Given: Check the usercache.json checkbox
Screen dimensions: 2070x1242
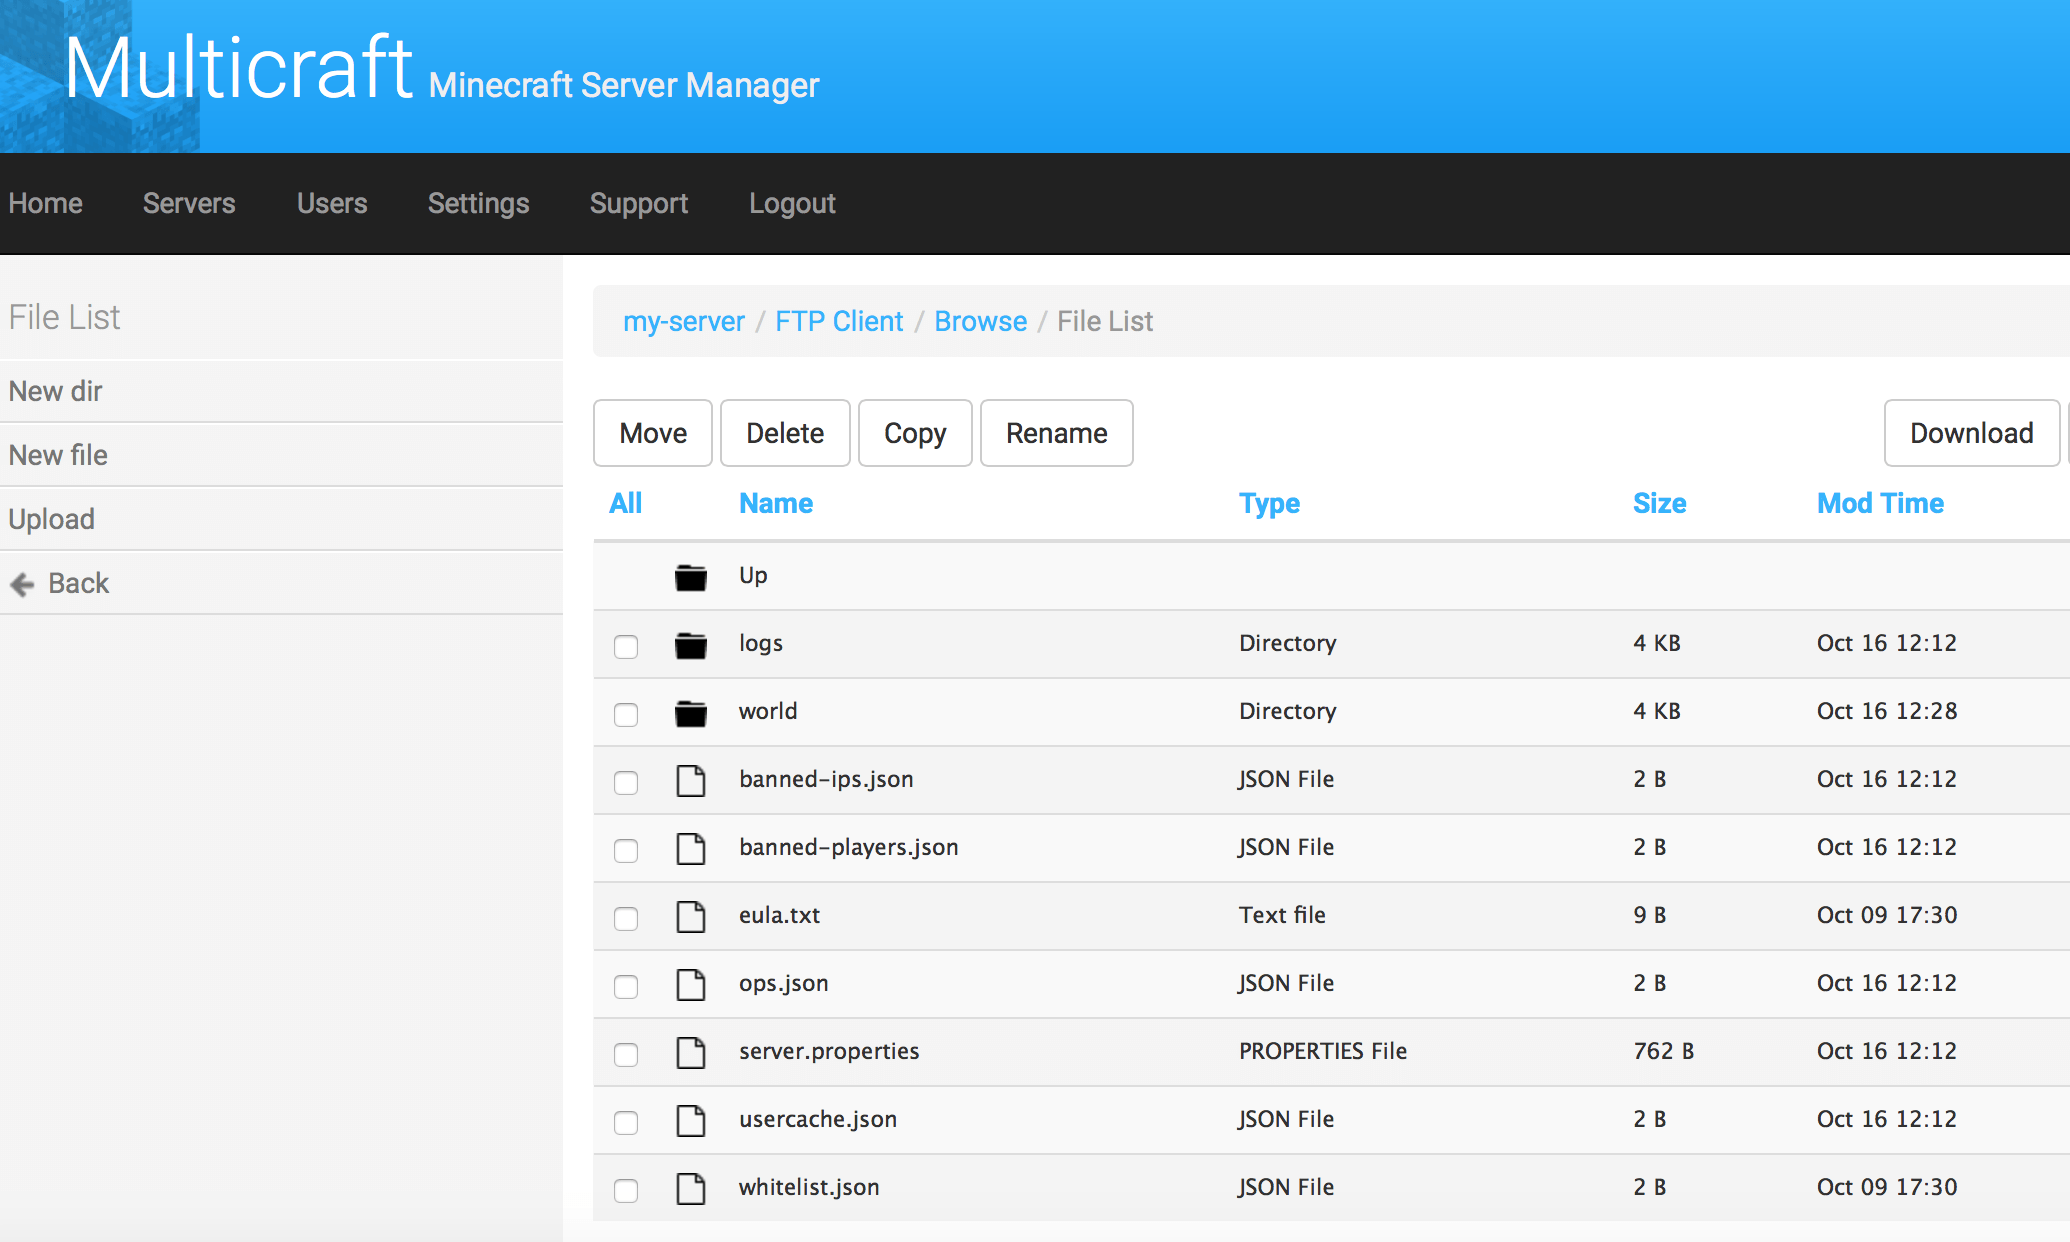Looking at the screenshot, I should point(626,1122).
